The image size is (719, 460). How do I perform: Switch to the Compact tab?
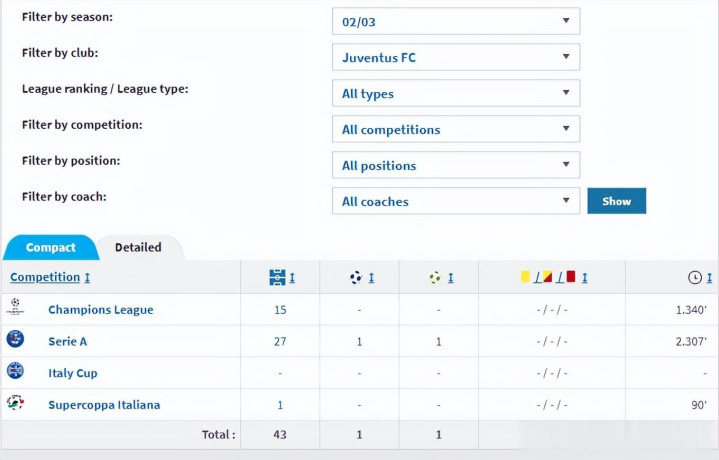(50, 247)
